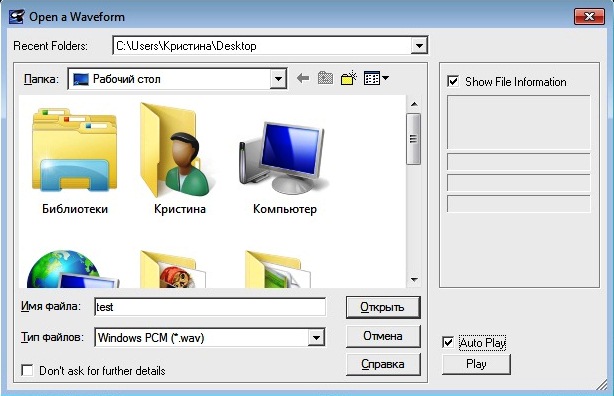
Task: Select the folder with green documents
Action: click(278, 269)
